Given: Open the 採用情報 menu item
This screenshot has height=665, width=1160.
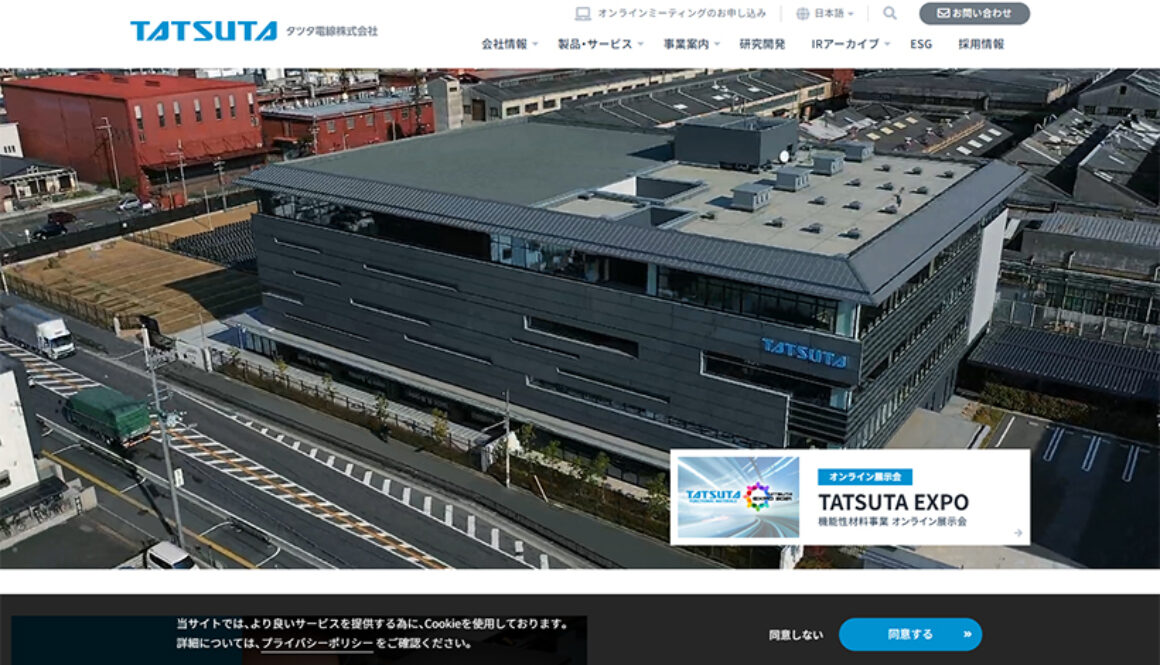Looking at the screenshot, I should (x=981, y=44).
